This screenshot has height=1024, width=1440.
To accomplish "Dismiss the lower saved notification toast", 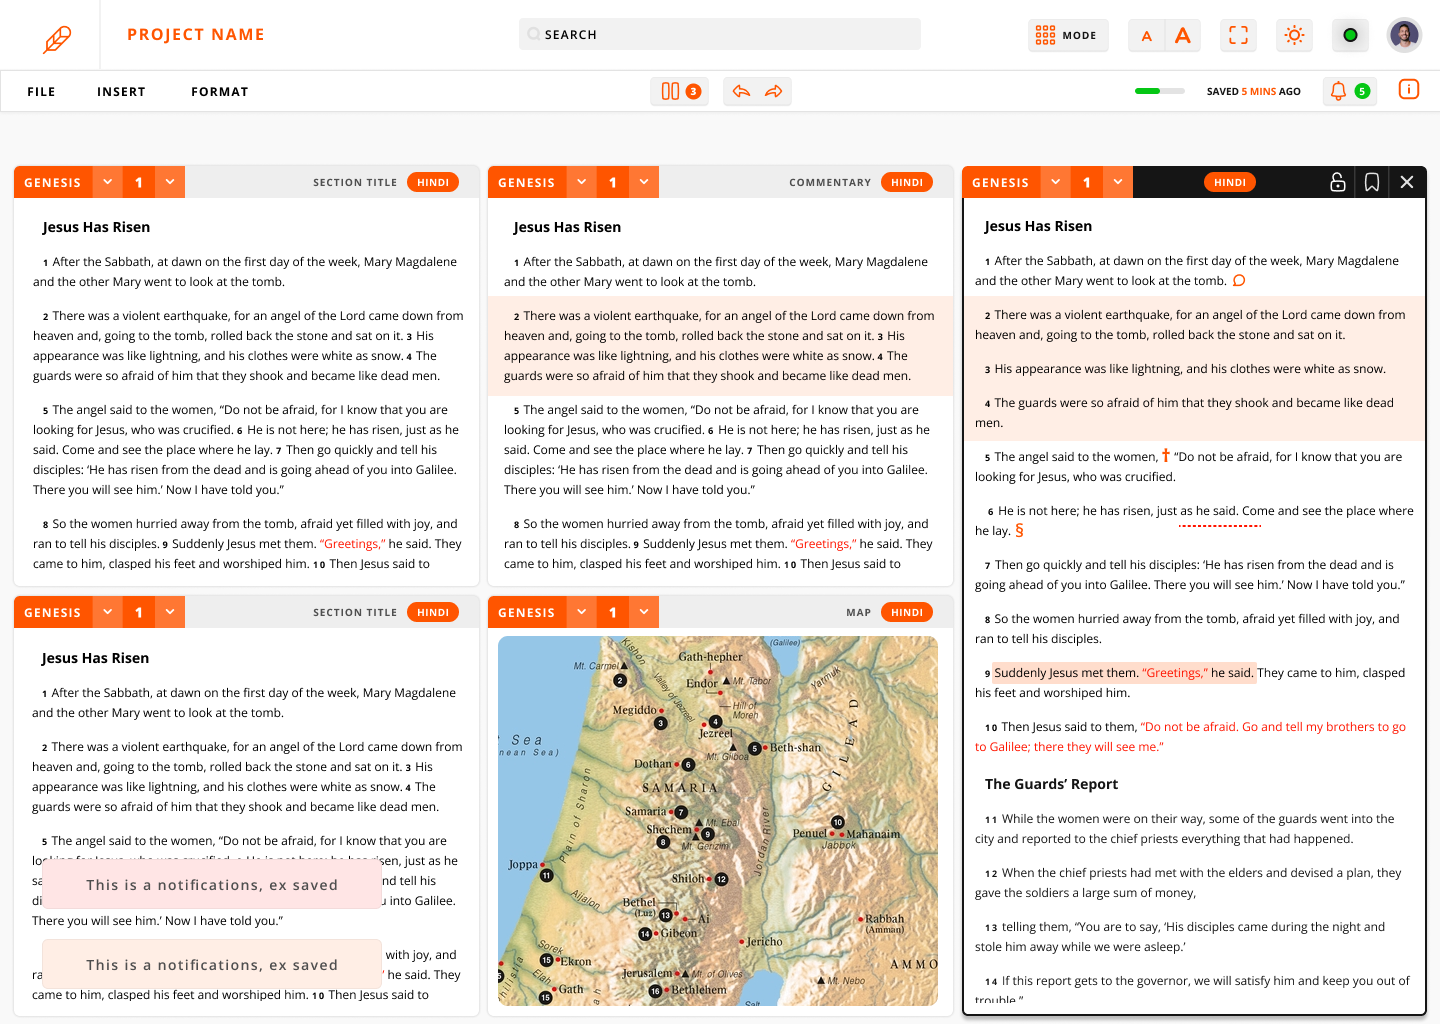I will [212, 965].
